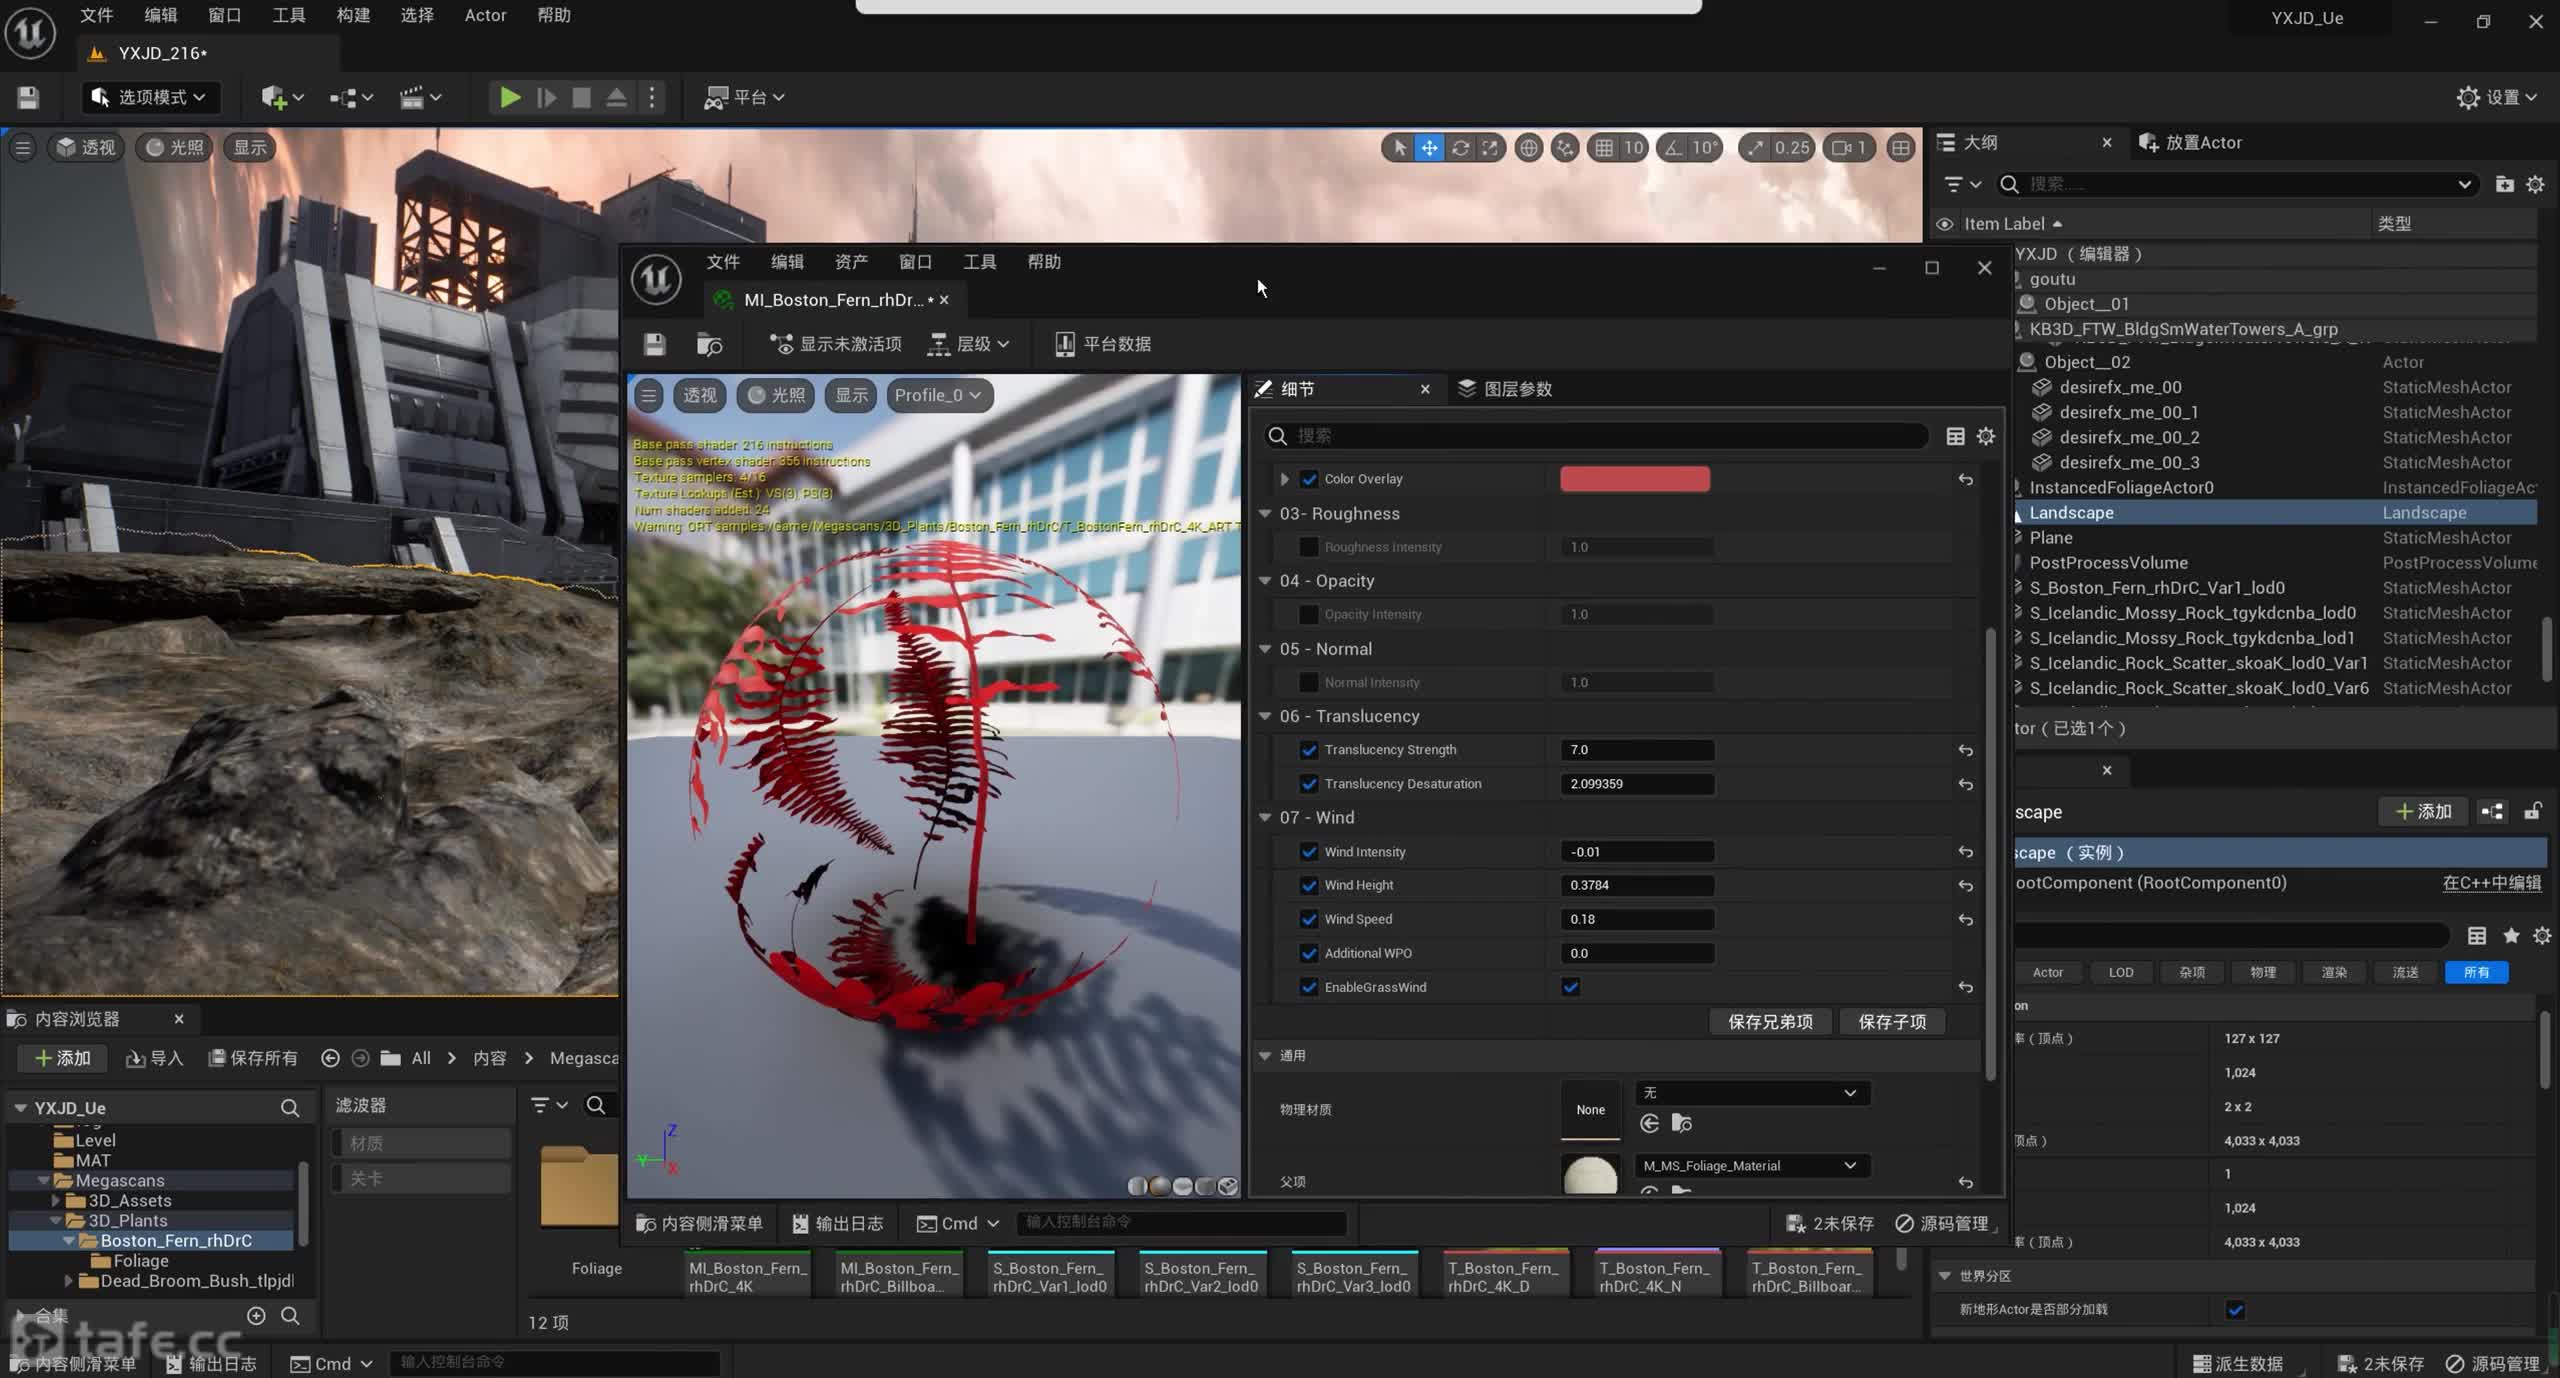Image resolution: width=2560 pixels, height=1378 pixels.
Task: Open the Outliner settings gear icon
Action: pyautogui.click(x=2535, y=184)
